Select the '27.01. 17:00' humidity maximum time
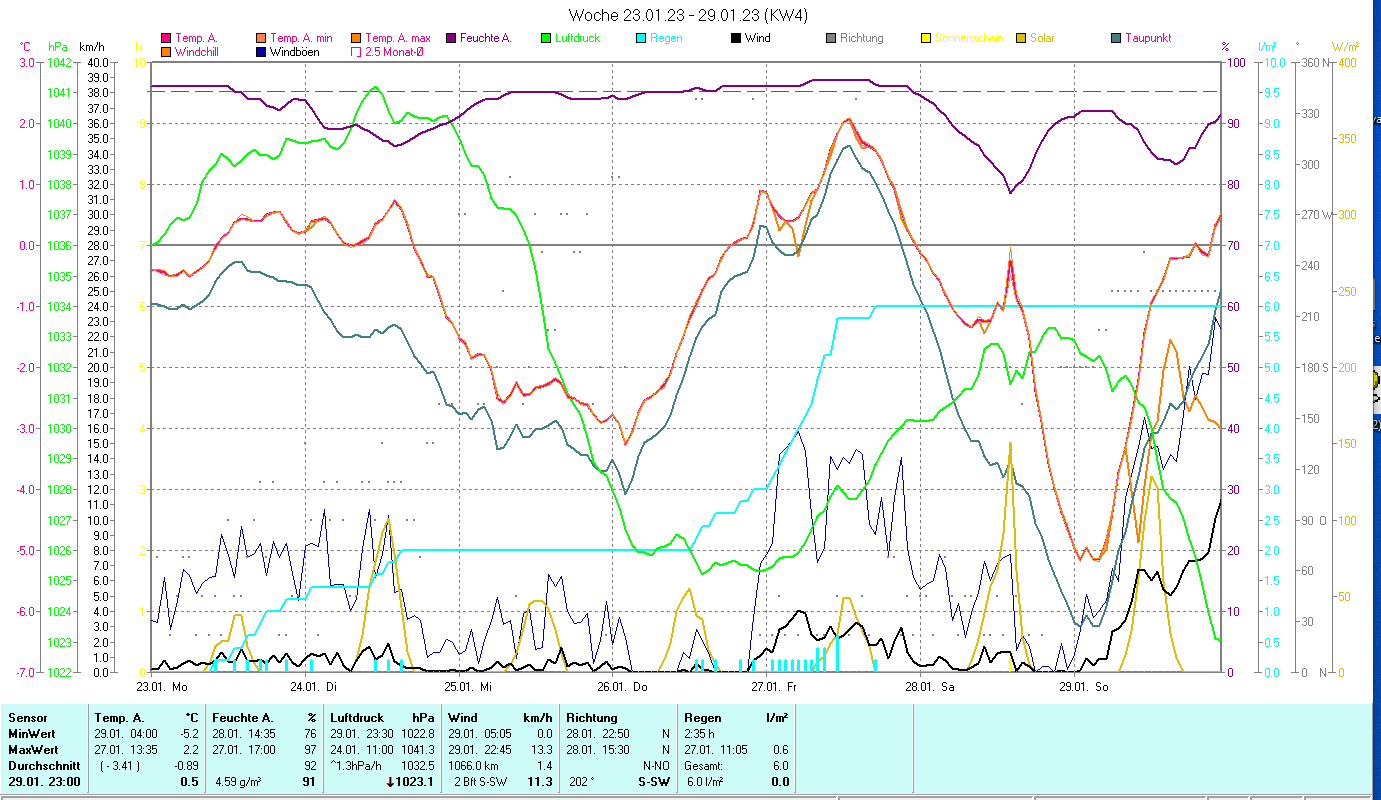The image size is (1381, 800). [244, 750]
